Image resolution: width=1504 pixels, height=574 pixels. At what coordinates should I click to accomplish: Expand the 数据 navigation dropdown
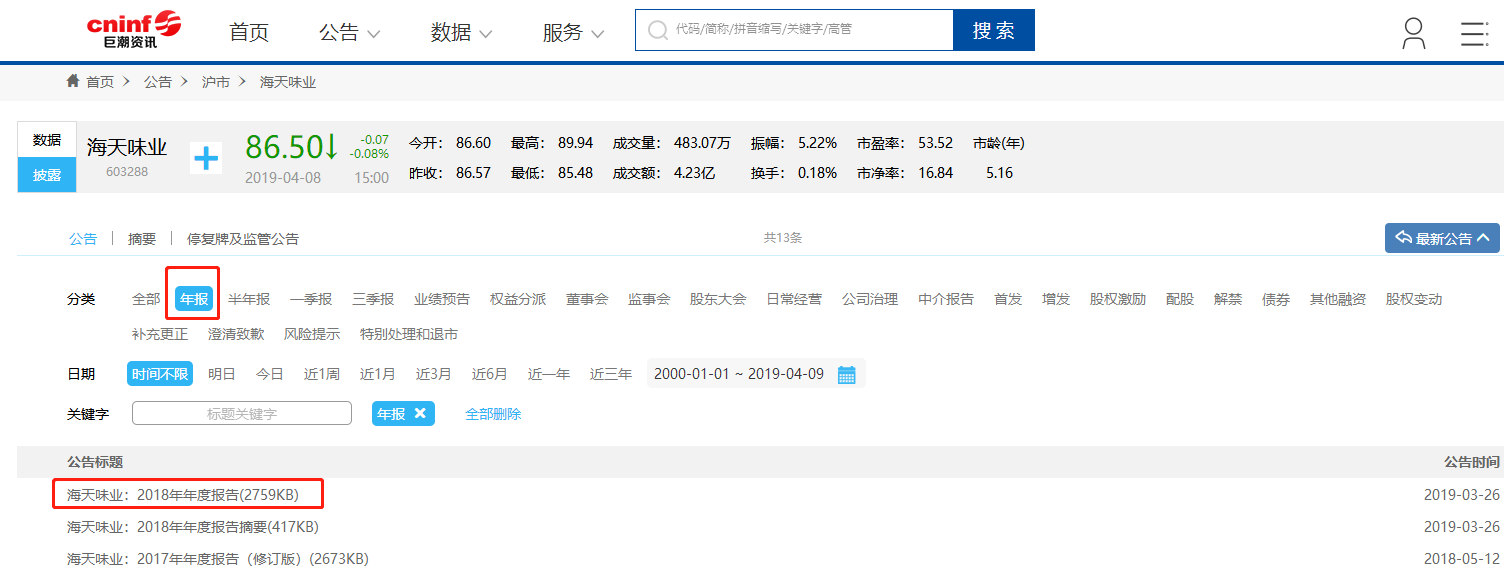click(x=462, y=32)
